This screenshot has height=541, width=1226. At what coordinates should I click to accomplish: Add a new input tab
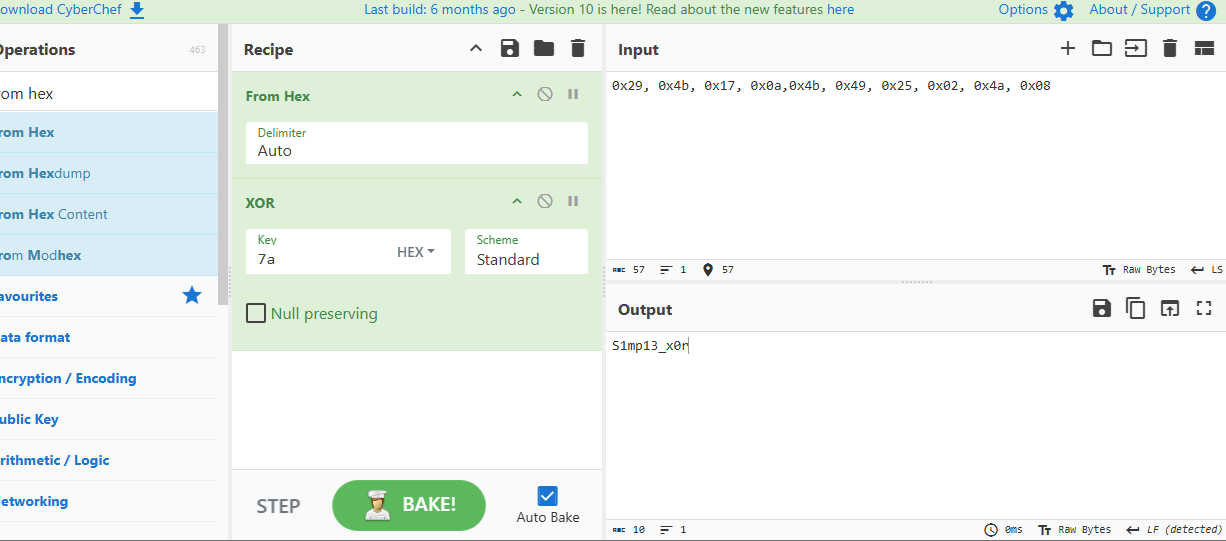point(1068,49)
